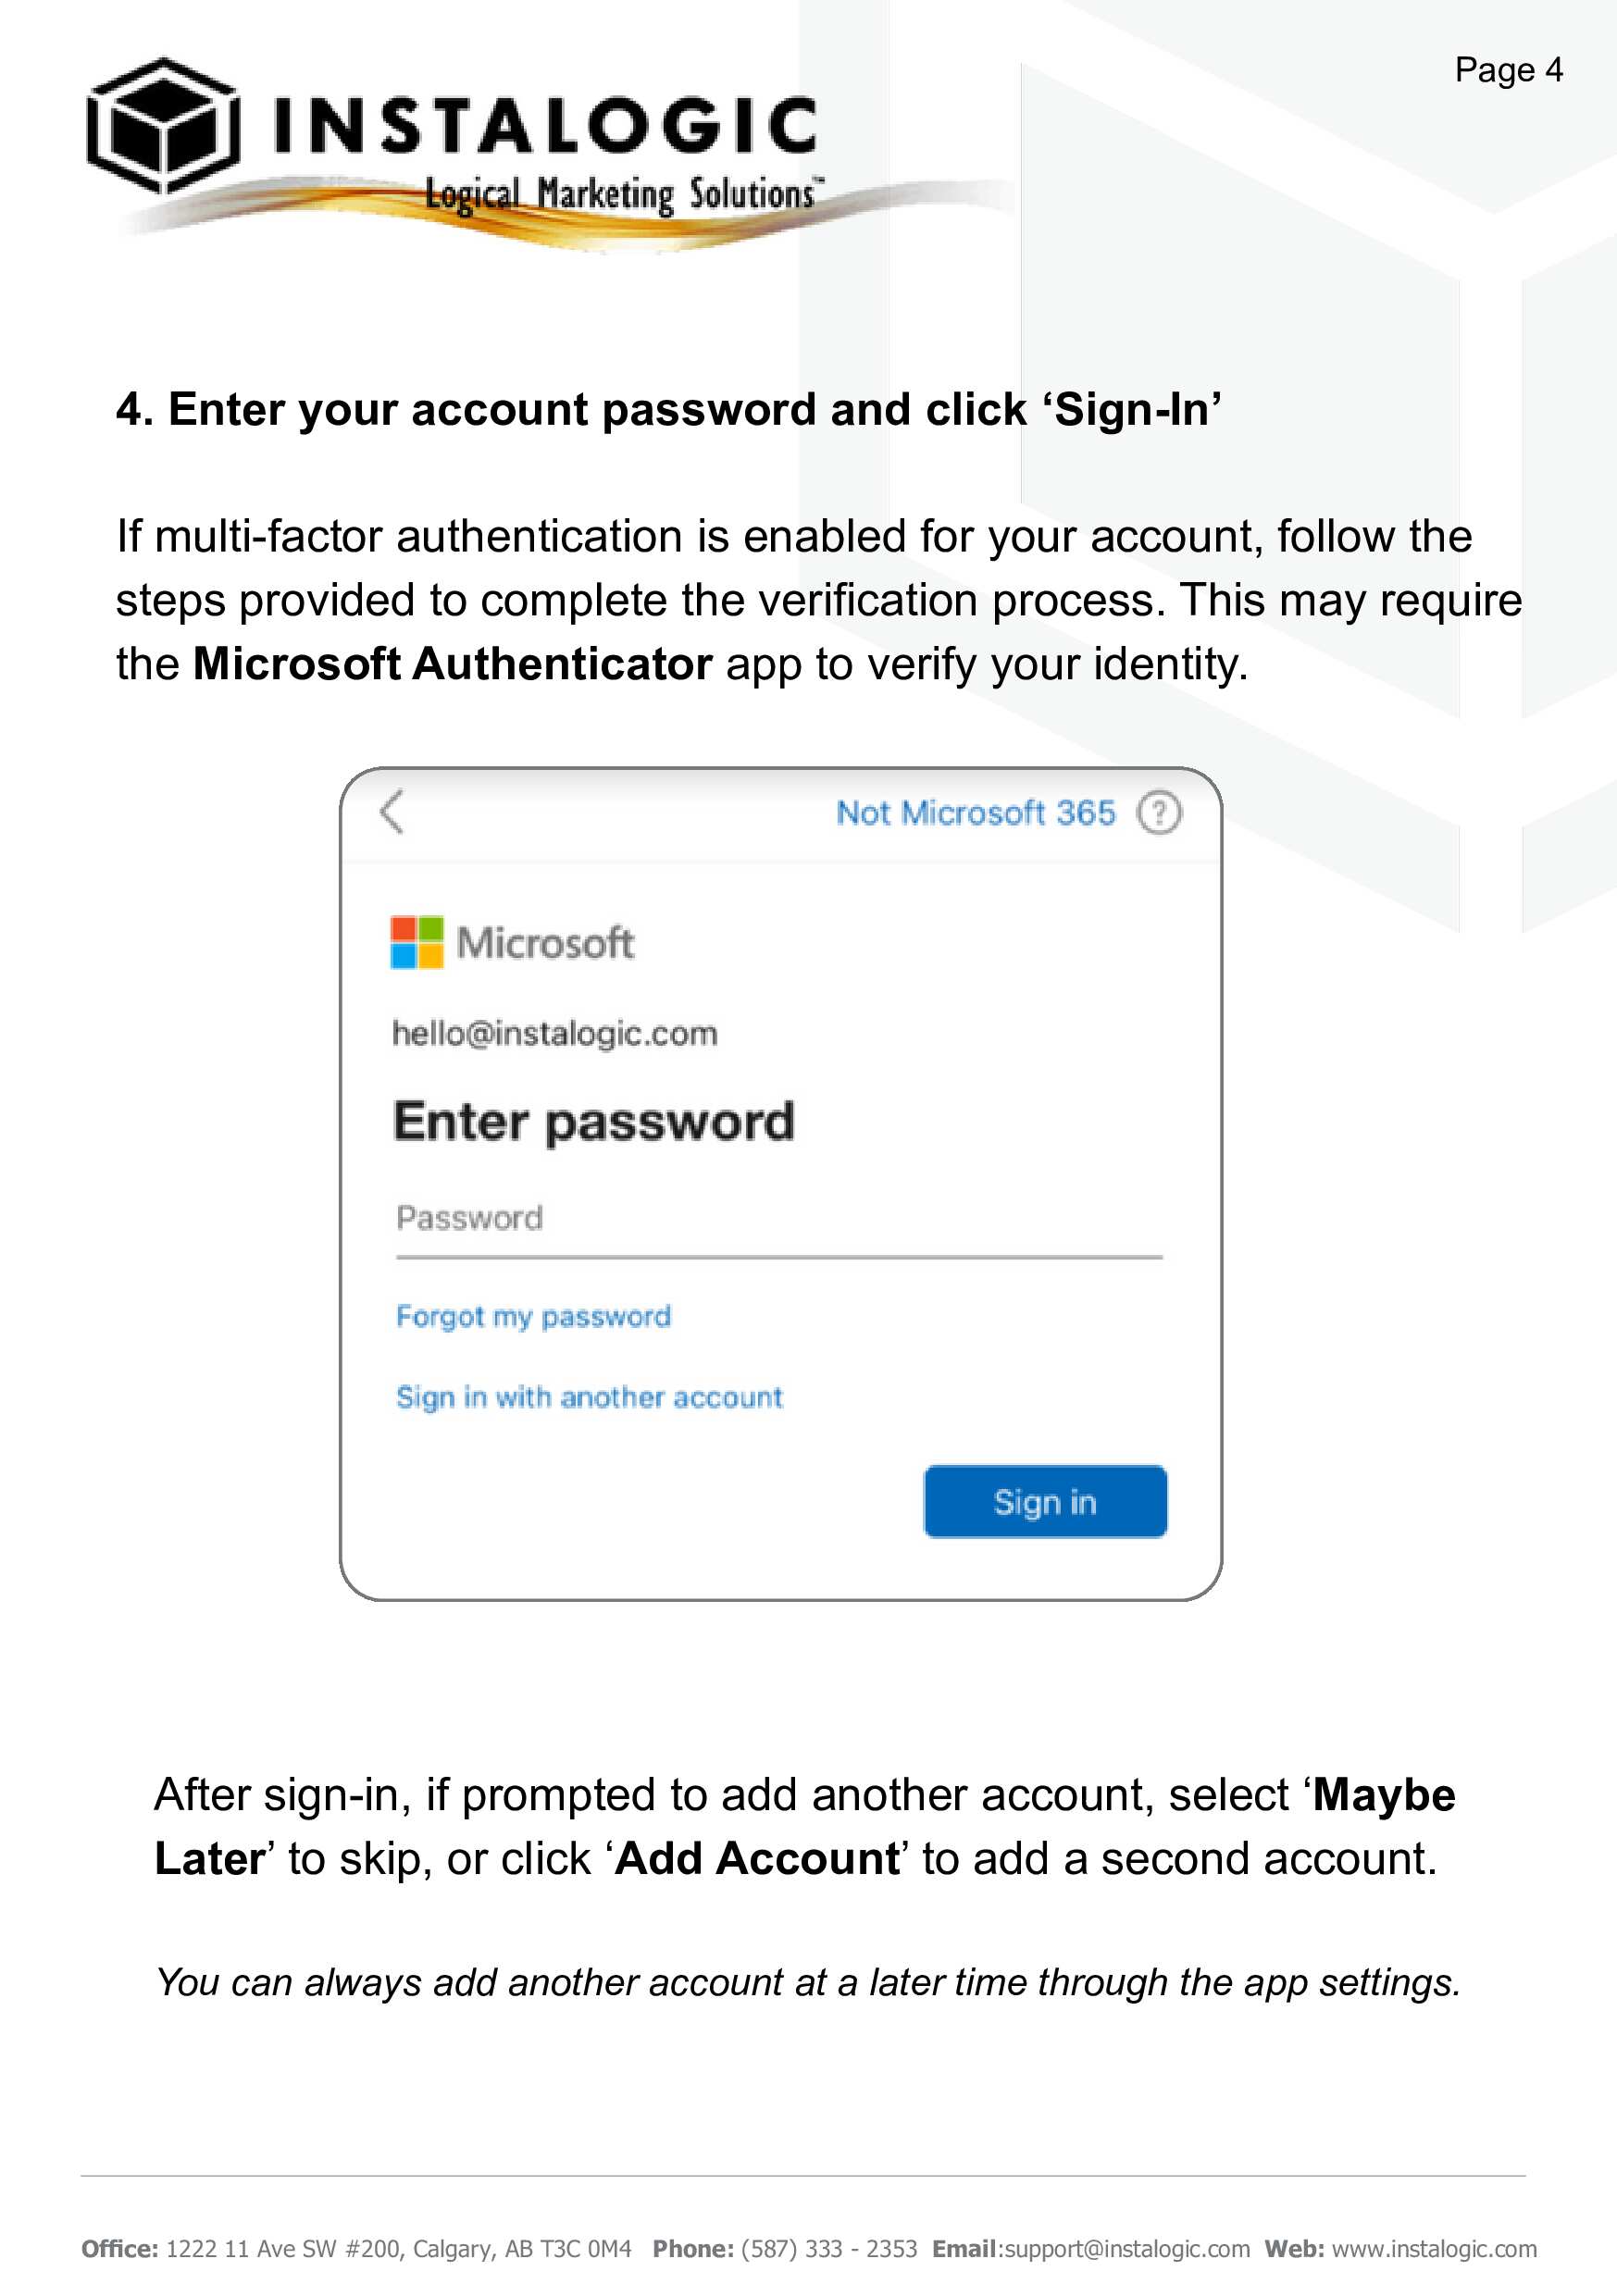The image size is (1617, 2296).
Task: Open the 'Forgot my password' link
Action: tap(533, 1316)
